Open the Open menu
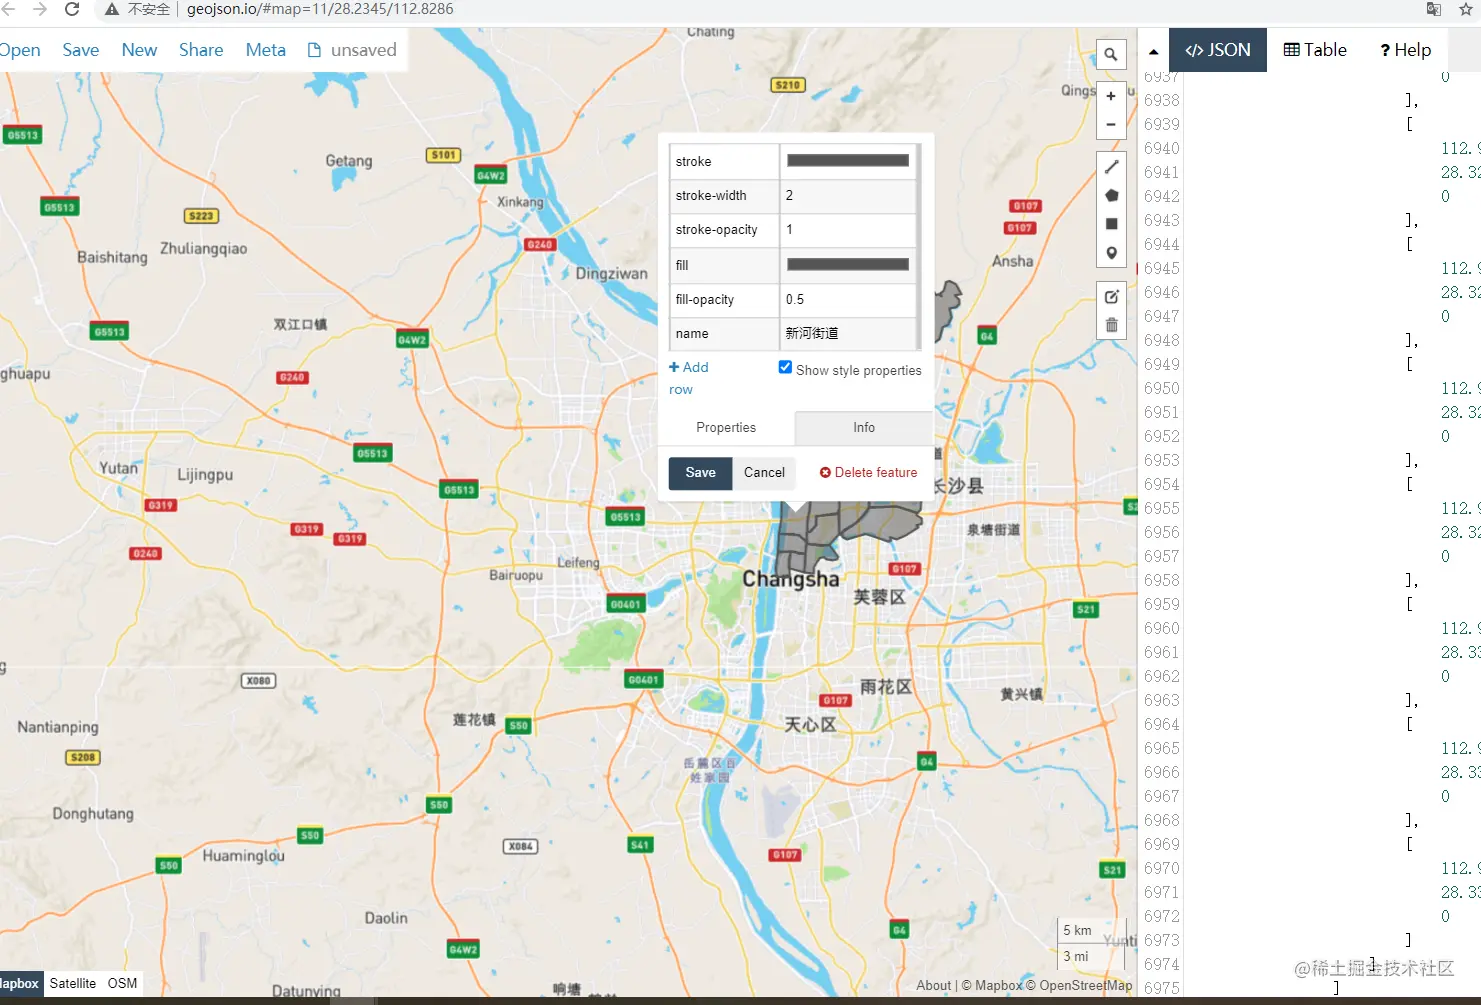The height and width of the screenshot is (1005, 1481). [x=20, y=50]
